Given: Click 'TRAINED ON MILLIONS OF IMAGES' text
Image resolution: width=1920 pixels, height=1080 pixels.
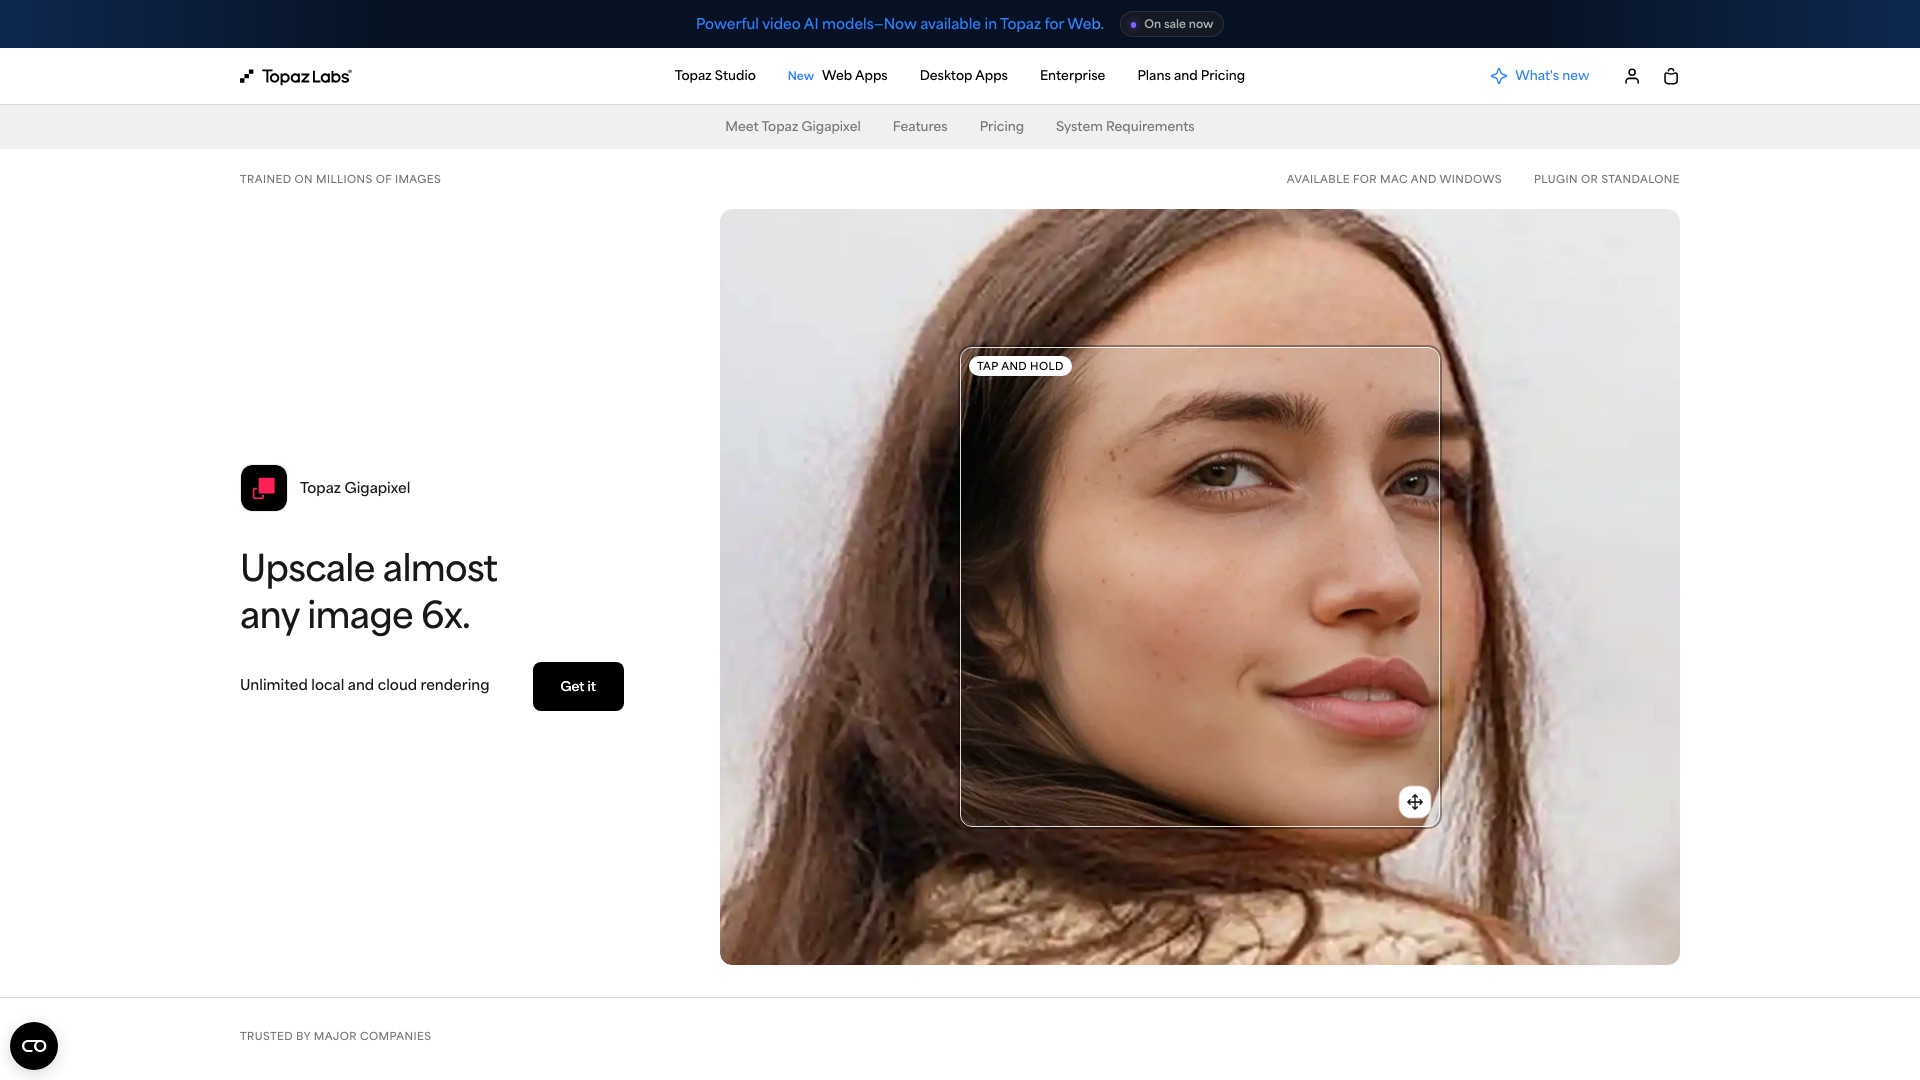Looking at the screenshot, I should point(340,179).
